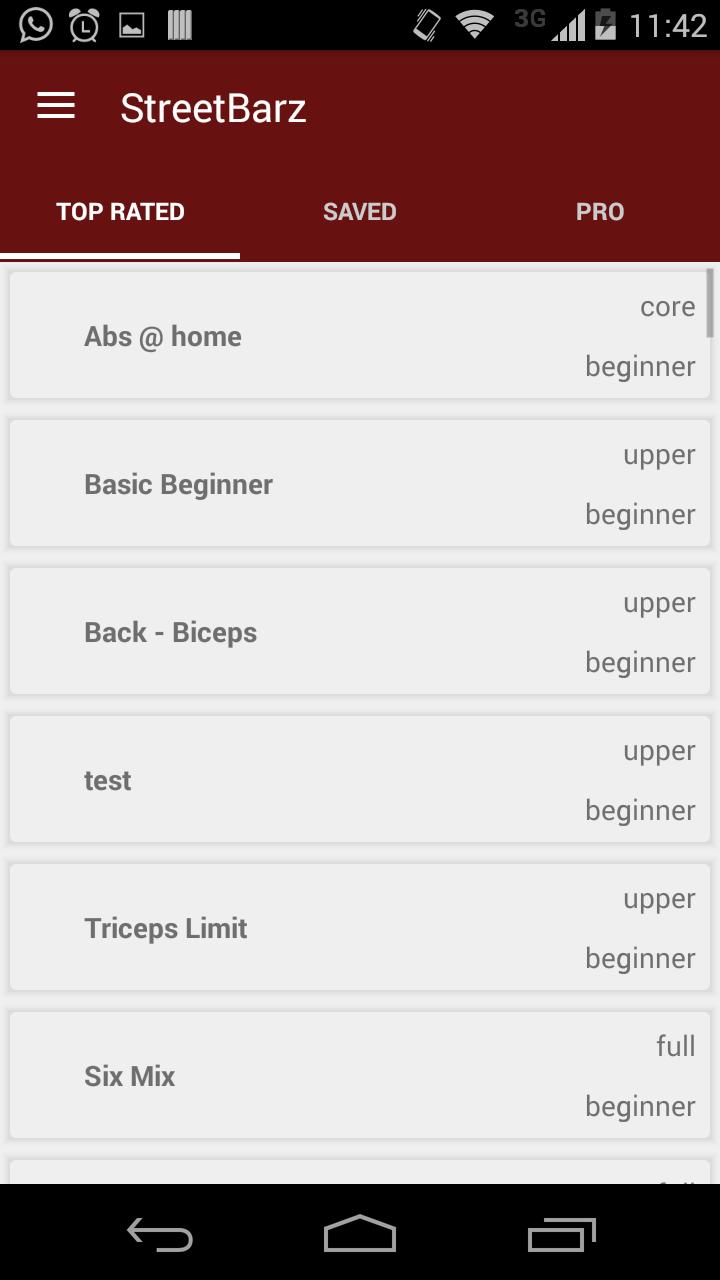The height and width of the screenshot is (1280, 720).
Task: Open the Triceps Limit workout
Action: (360, 928)
